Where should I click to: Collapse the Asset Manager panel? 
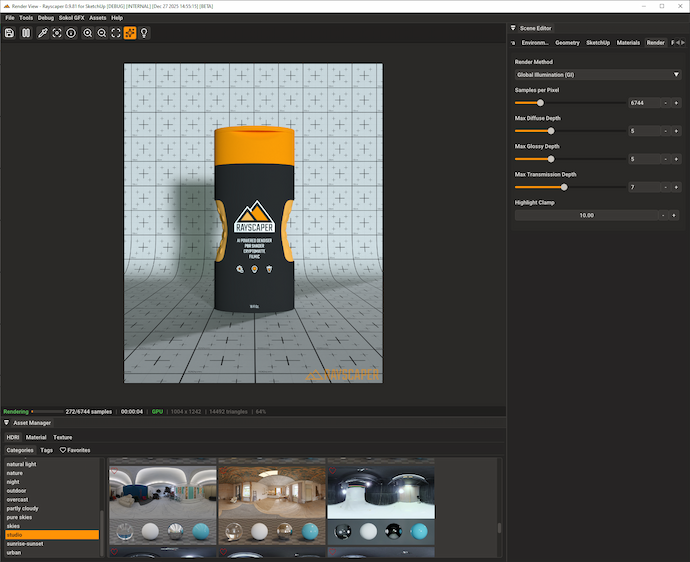pyautogui.click(x=6, y=423)
